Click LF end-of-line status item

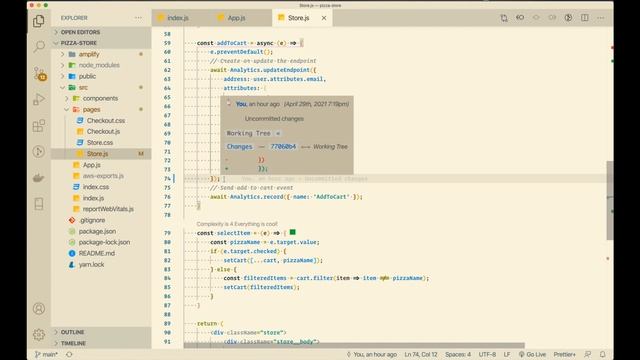coord(507,354)
